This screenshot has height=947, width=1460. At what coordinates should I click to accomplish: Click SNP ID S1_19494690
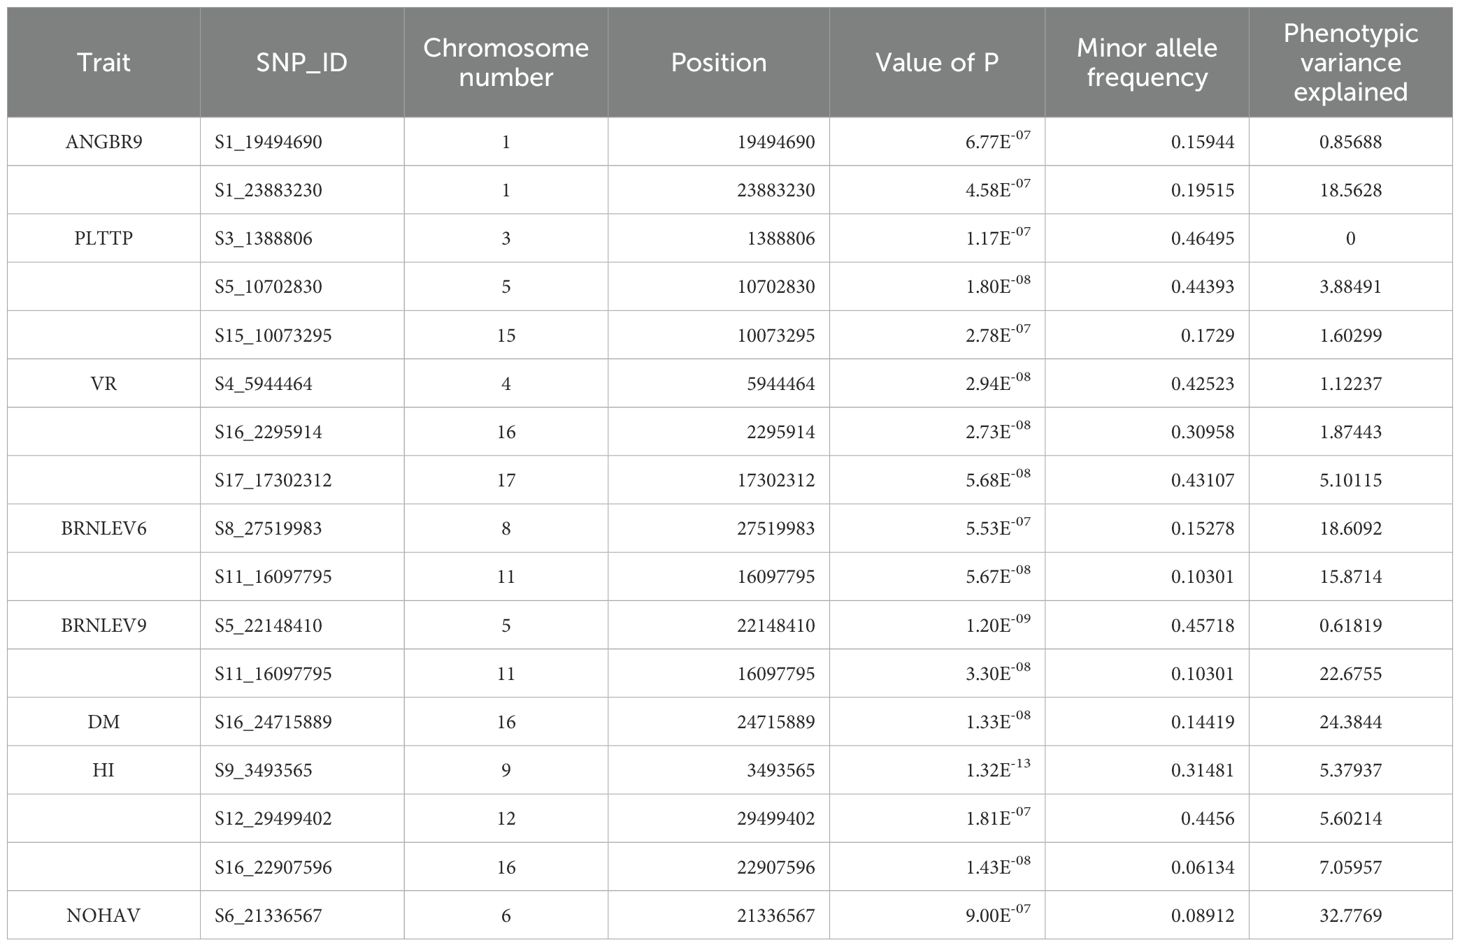(x=268, y=142)
